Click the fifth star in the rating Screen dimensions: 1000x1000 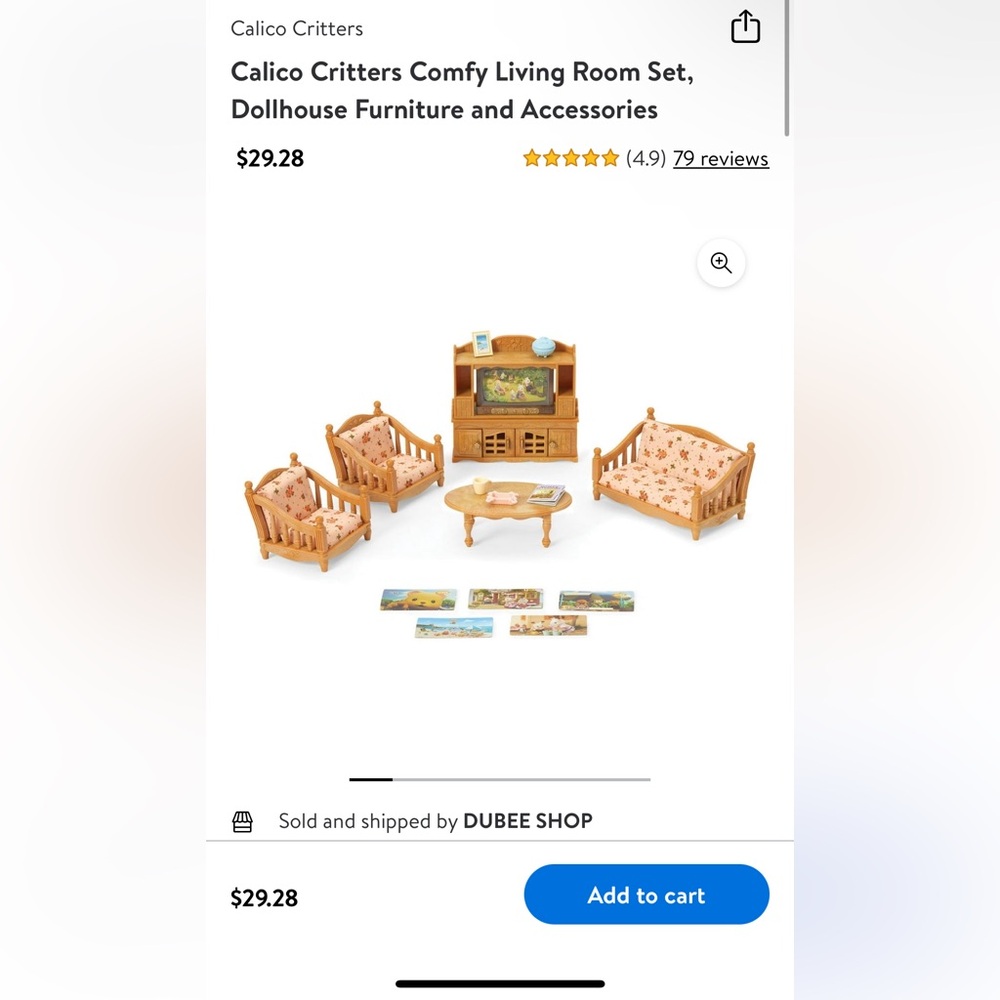point(608,158)
